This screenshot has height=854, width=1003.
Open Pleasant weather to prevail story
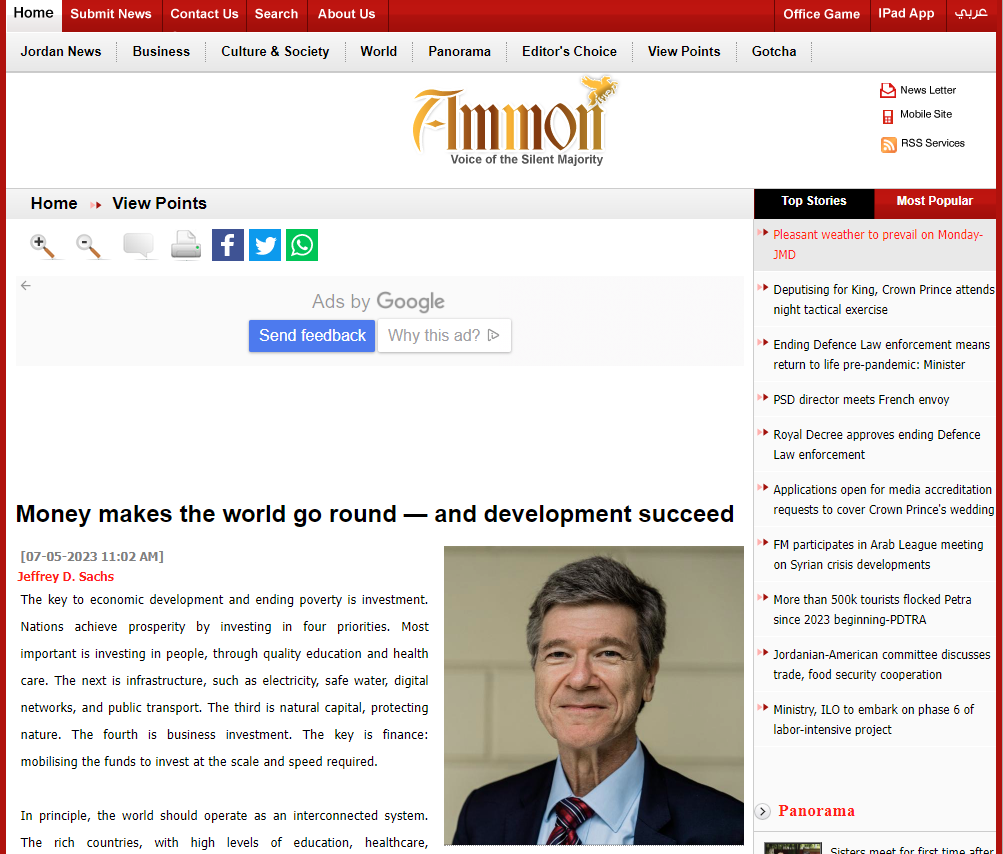(878, 244)
